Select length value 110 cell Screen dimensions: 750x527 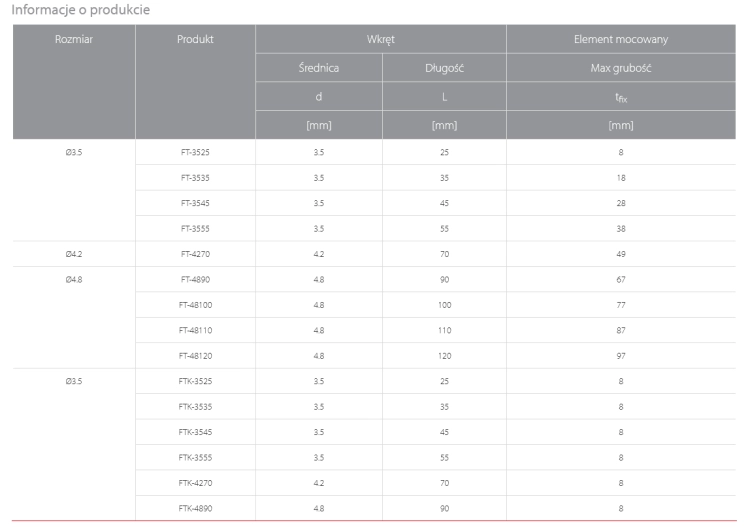click(444, 330)
